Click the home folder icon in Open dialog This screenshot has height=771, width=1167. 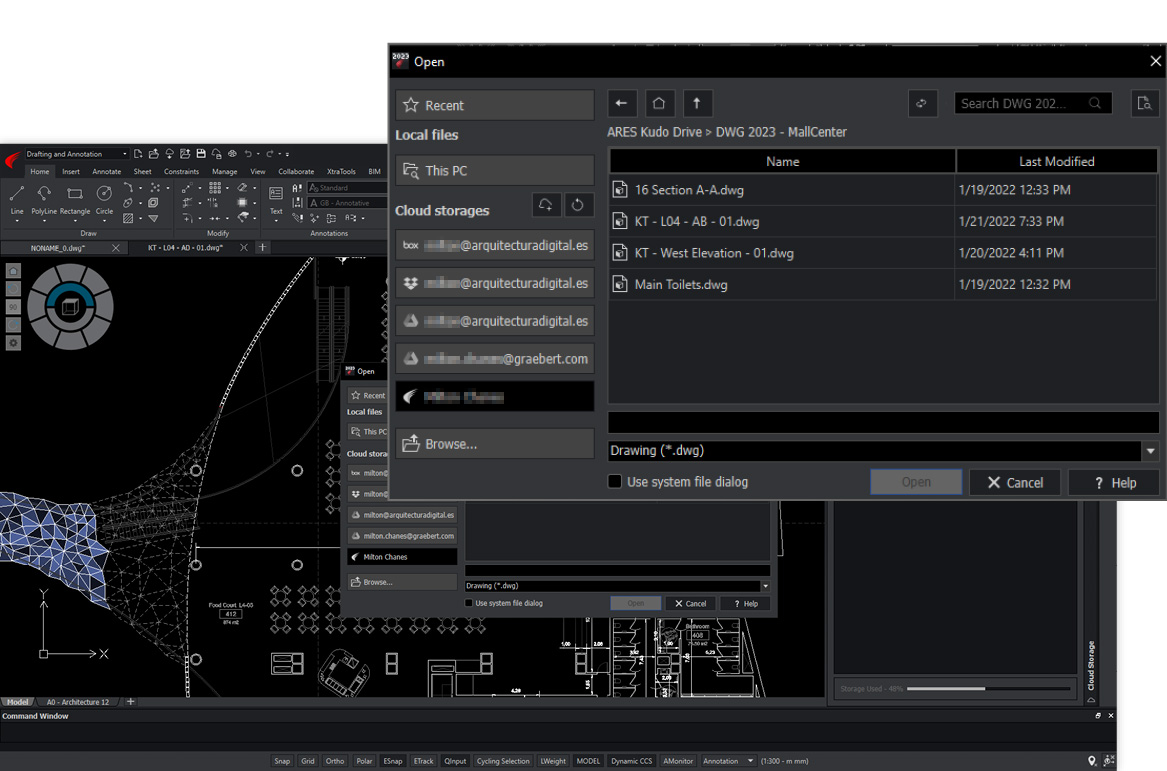coord(659,103)
